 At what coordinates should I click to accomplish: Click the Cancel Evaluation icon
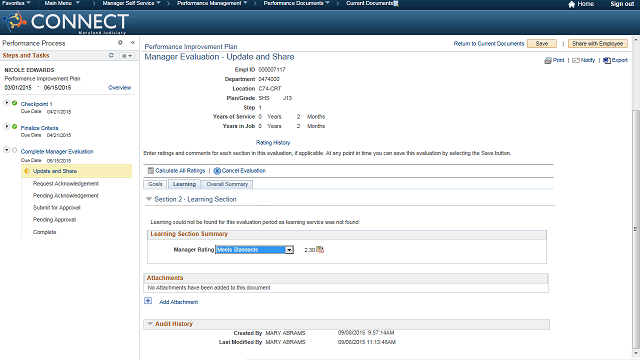click(217, 171)
